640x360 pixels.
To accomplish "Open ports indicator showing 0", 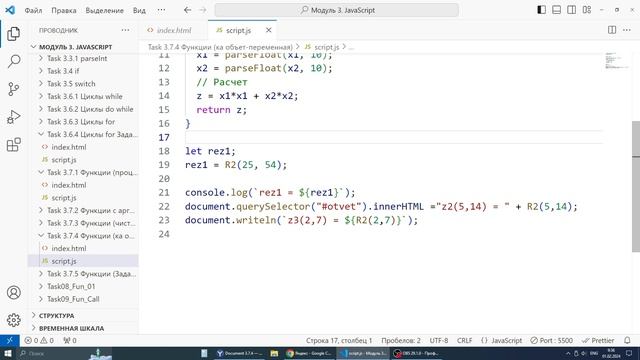I will point(70,340).
